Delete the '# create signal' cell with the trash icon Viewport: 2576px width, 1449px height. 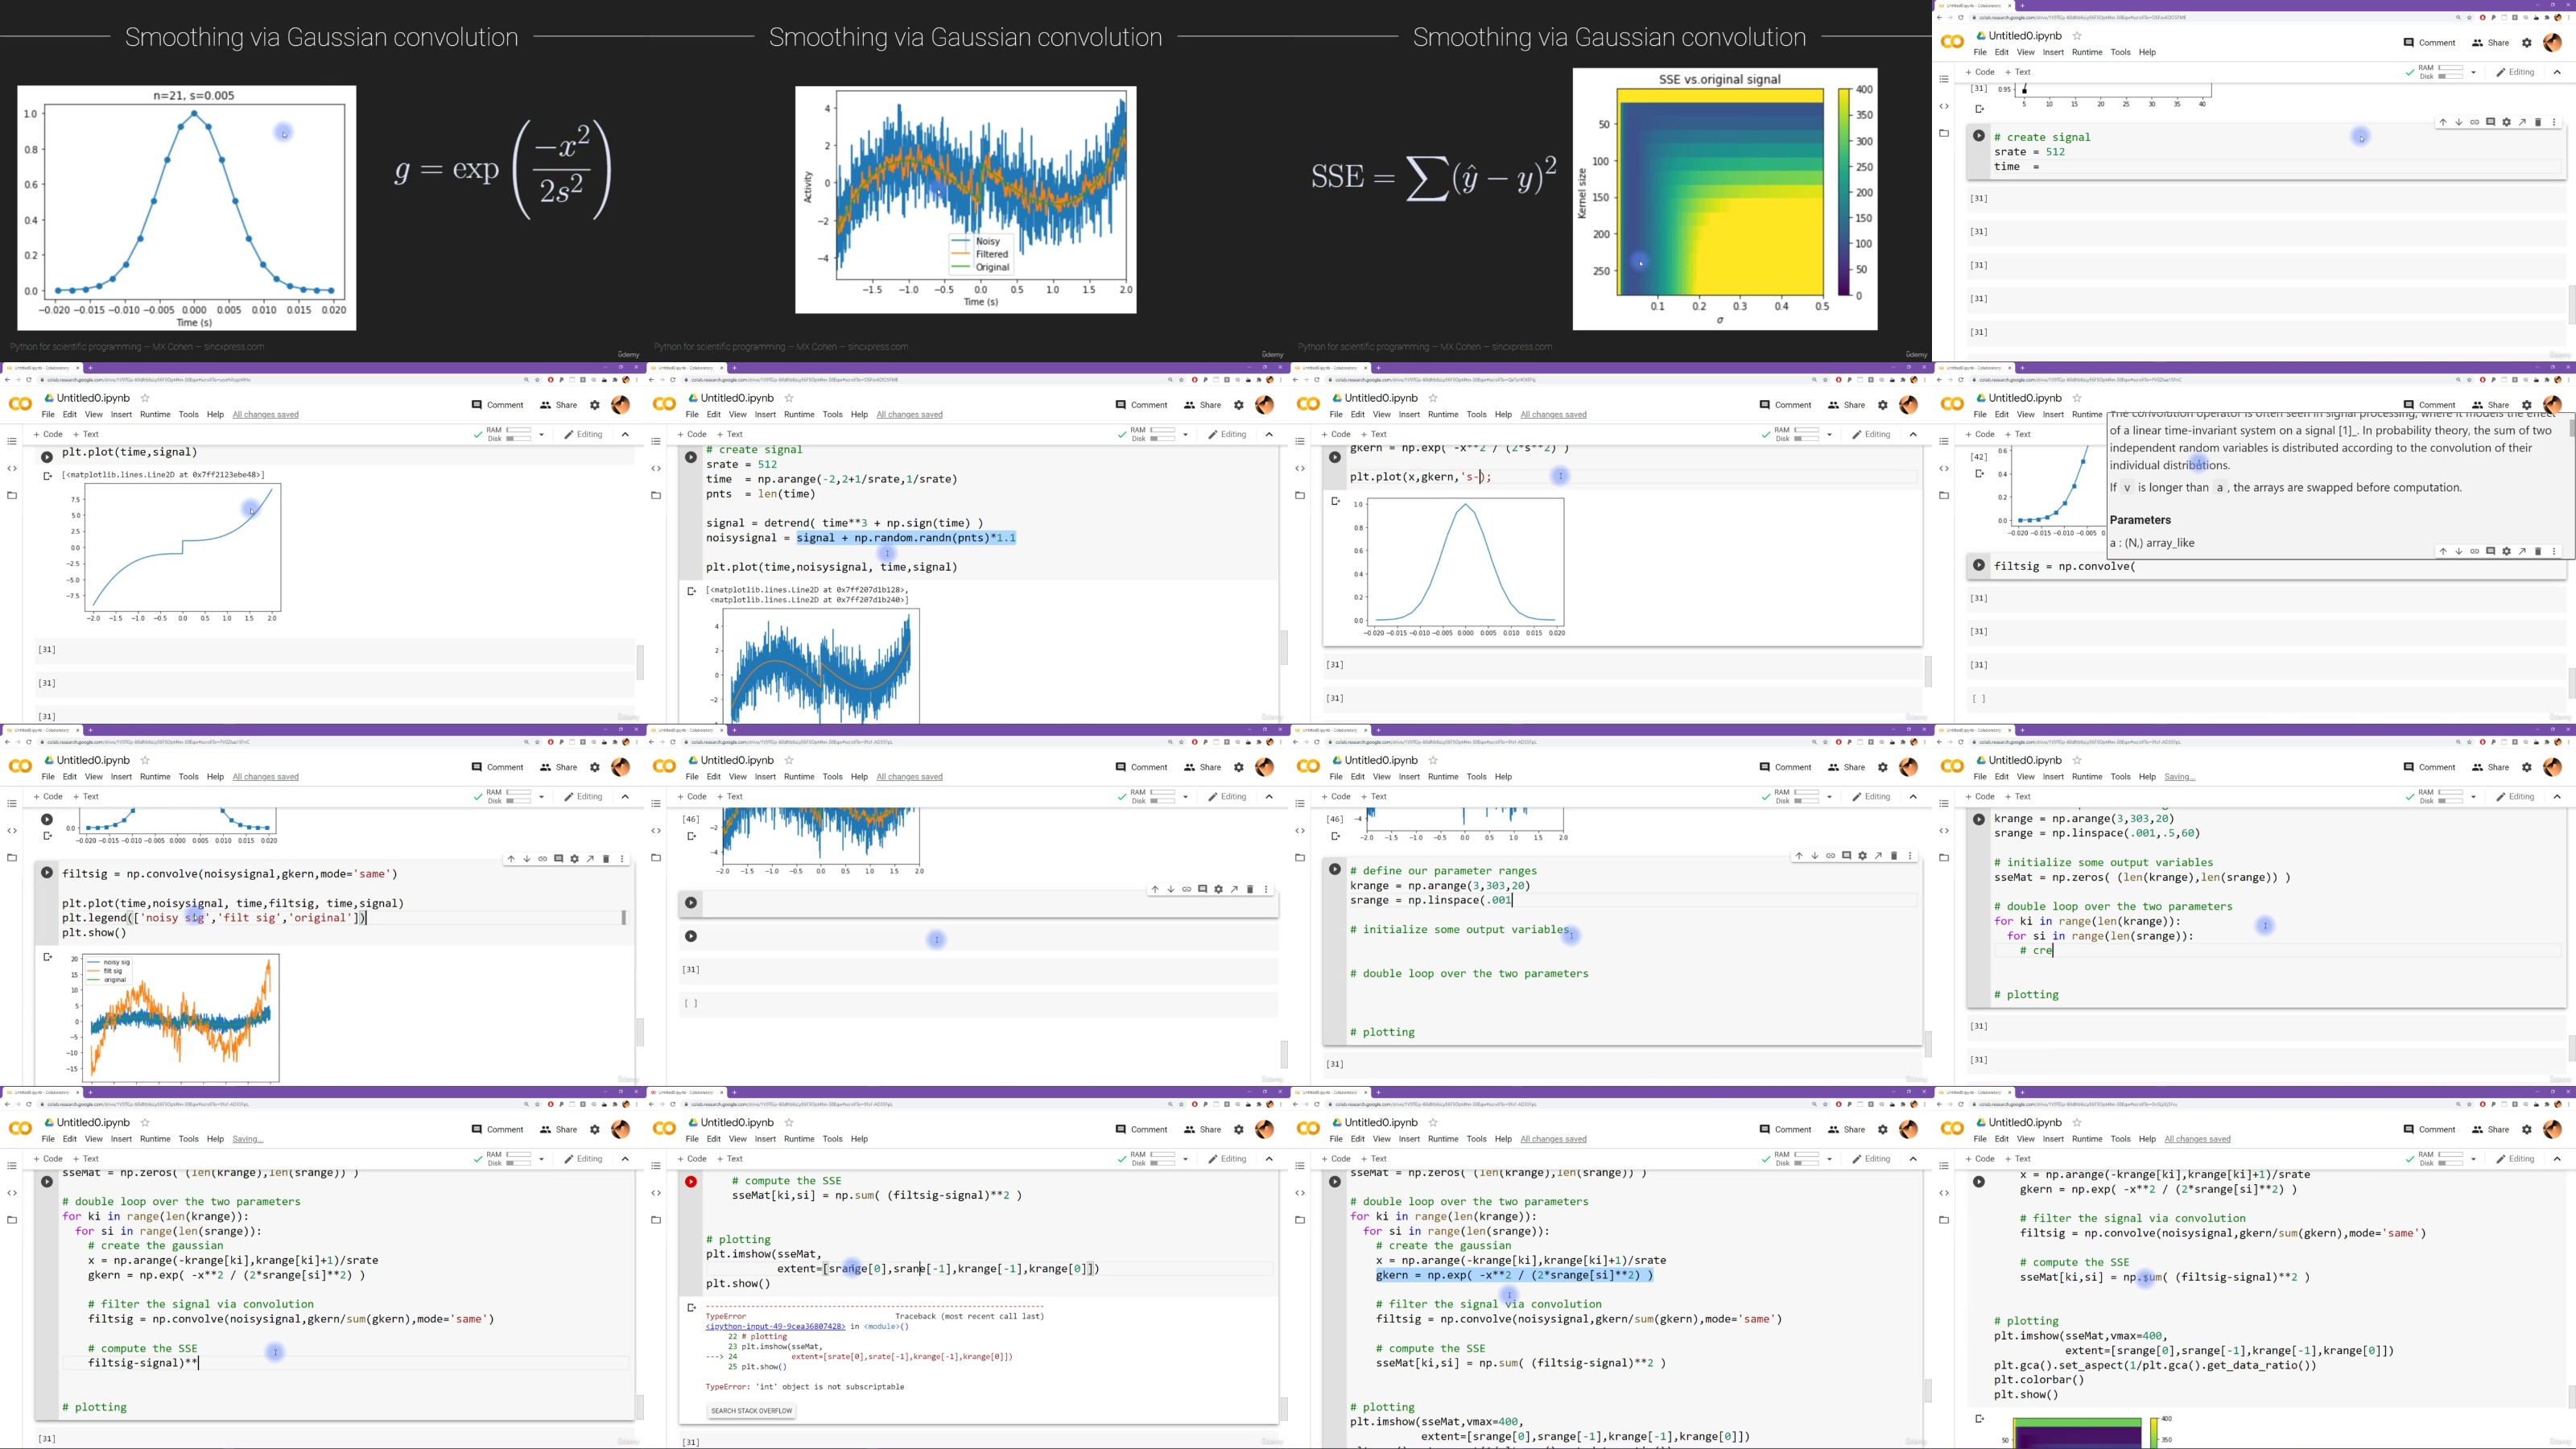2537,122
